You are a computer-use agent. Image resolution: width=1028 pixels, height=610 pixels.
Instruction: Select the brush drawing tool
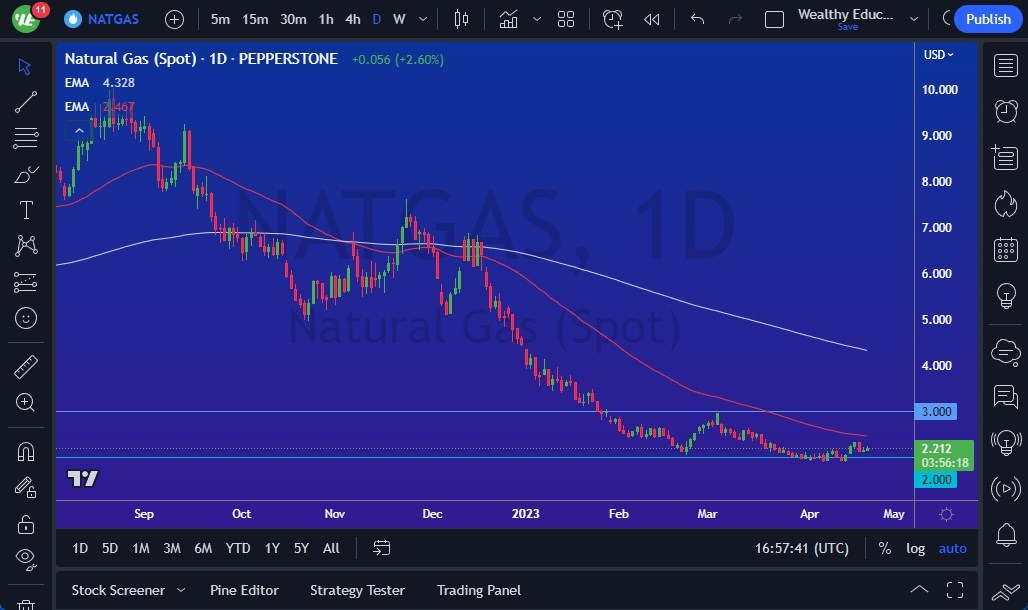pyautogui.click(x=26, y=174)
